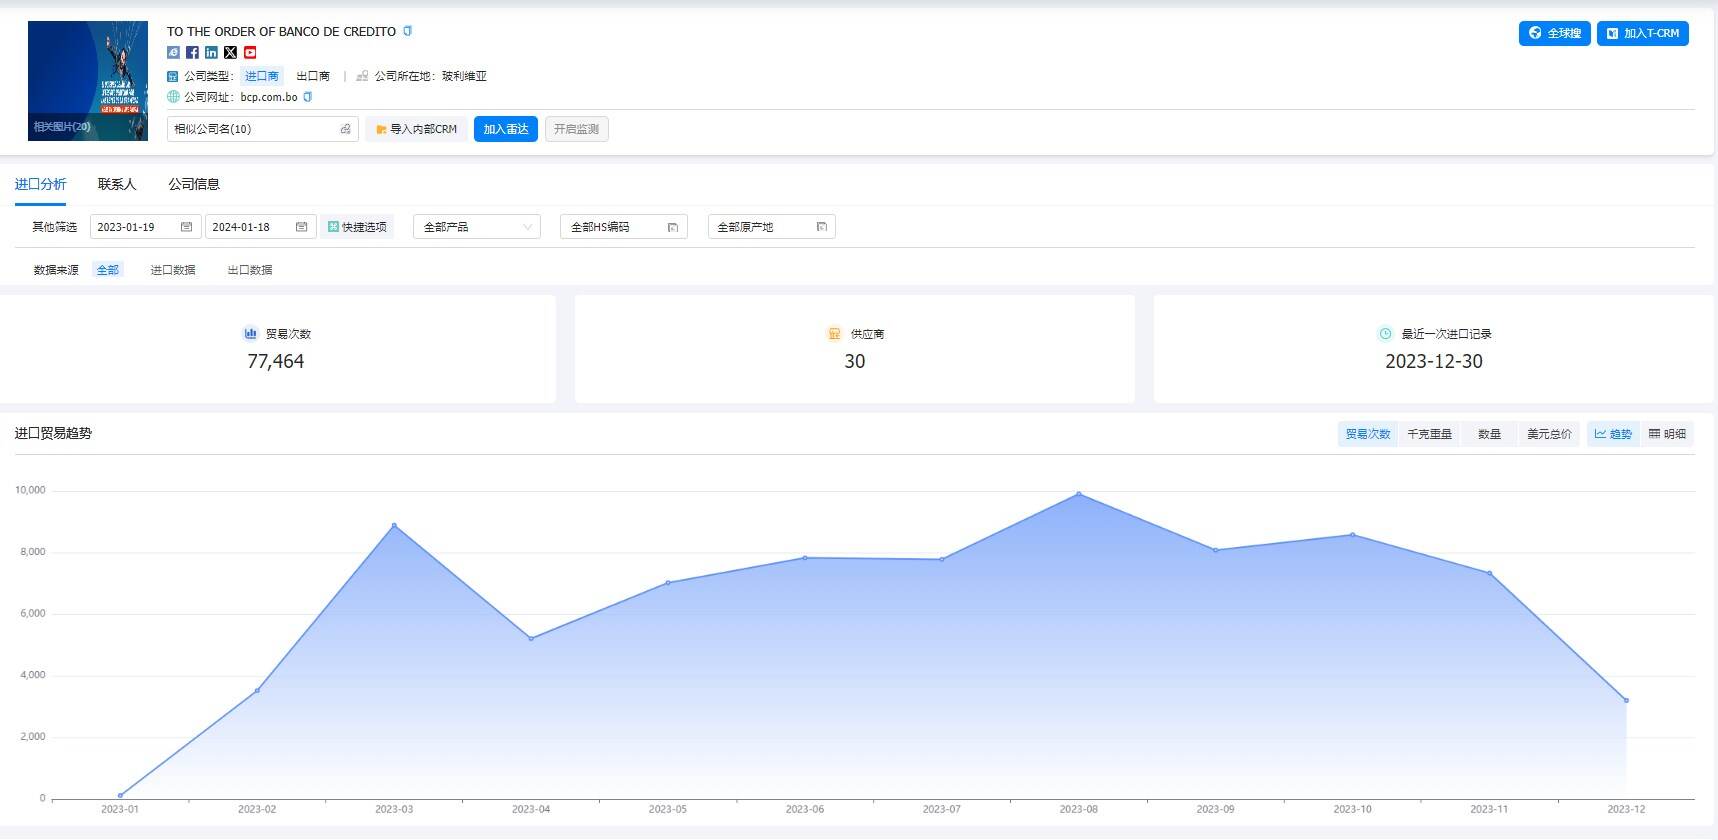The image size is (1718, 840).
Task: Click the 玻利维亚 location text
Action: [x=464, y=76]
